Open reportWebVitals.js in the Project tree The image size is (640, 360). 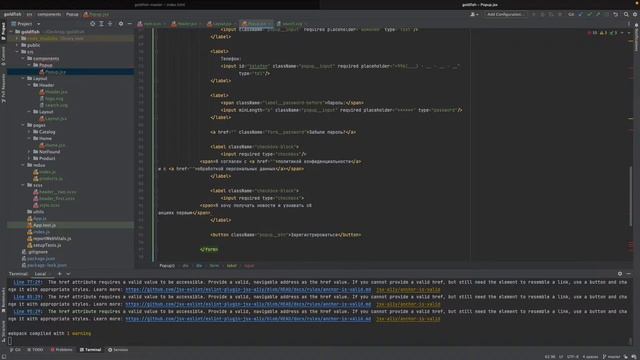[52, 238]
